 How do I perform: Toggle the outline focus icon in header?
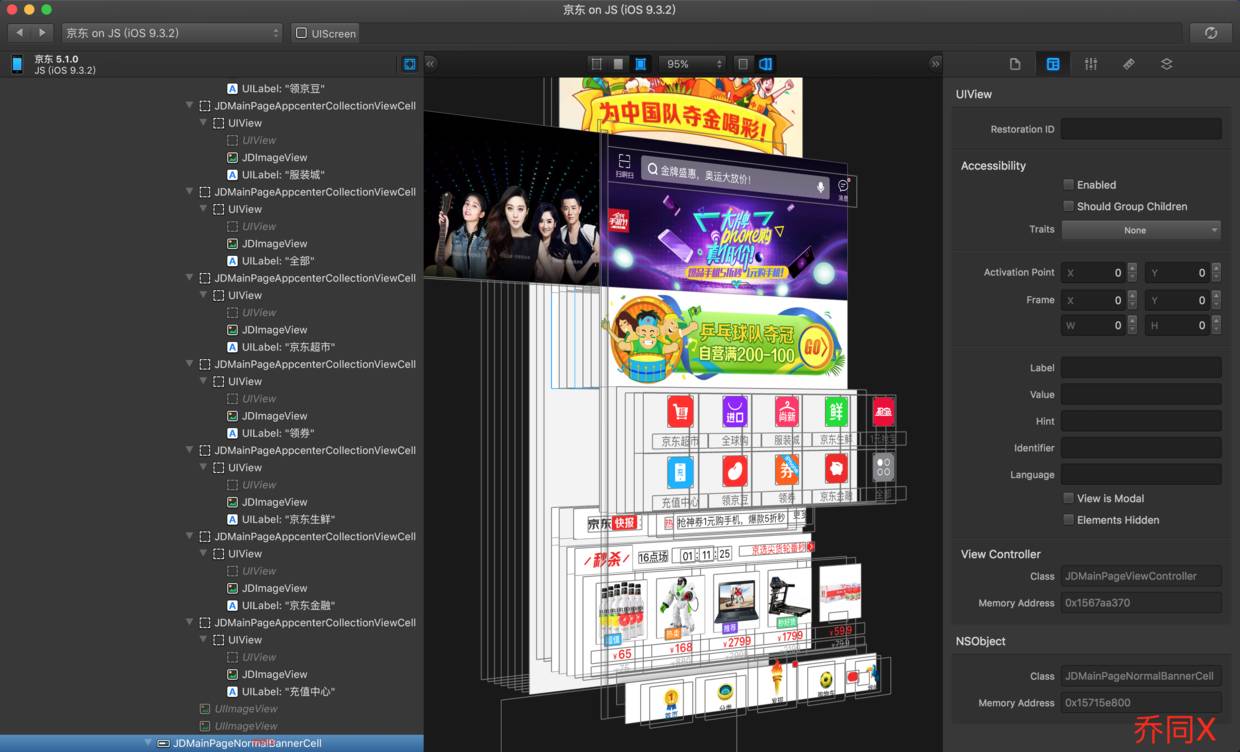[409, 64]
